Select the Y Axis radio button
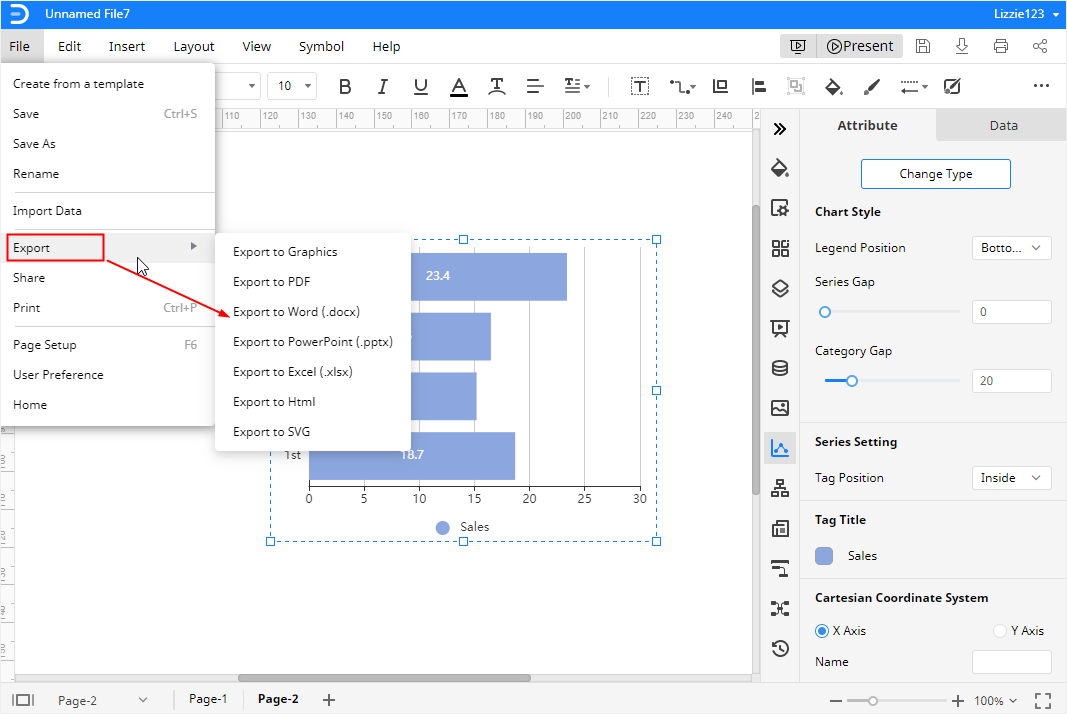Viewport: 1067px width, 714px height. click(x=1000, y=631)
